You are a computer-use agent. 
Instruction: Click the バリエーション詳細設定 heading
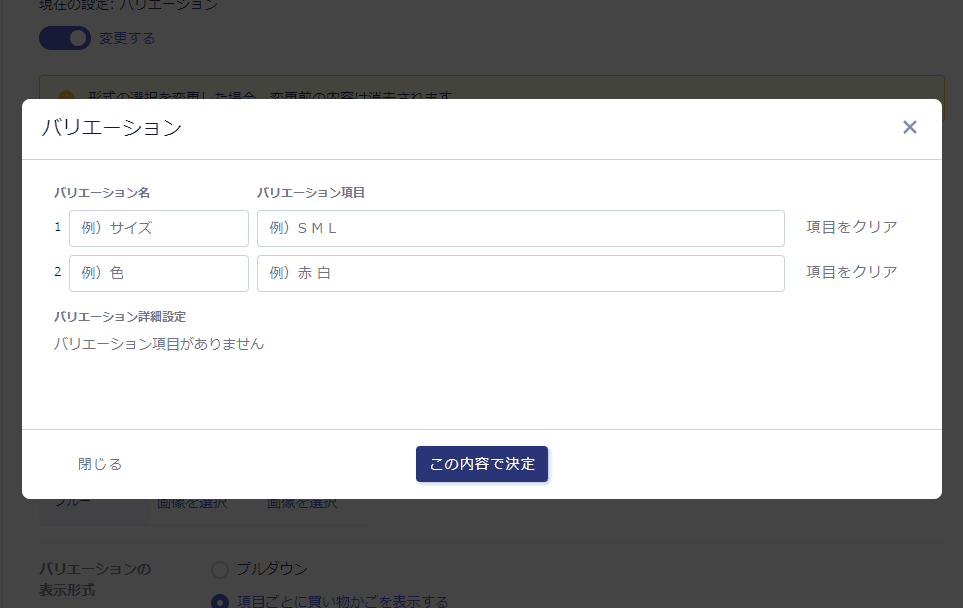(120, 317)
